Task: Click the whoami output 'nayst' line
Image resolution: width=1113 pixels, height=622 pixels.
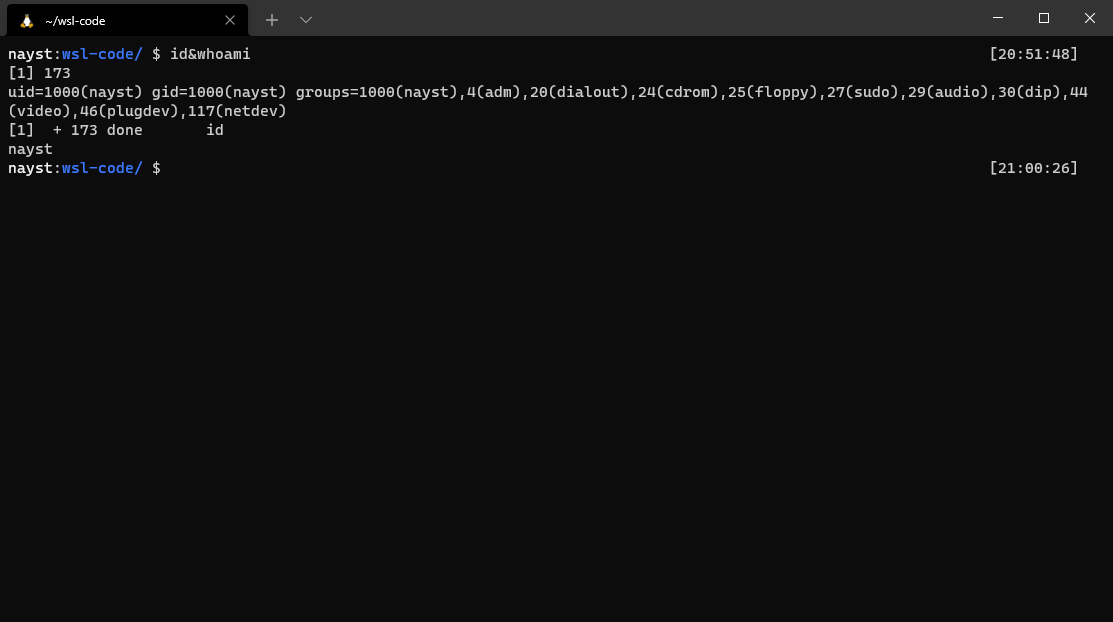Action: pyautogui.click(x=31, y=149)
